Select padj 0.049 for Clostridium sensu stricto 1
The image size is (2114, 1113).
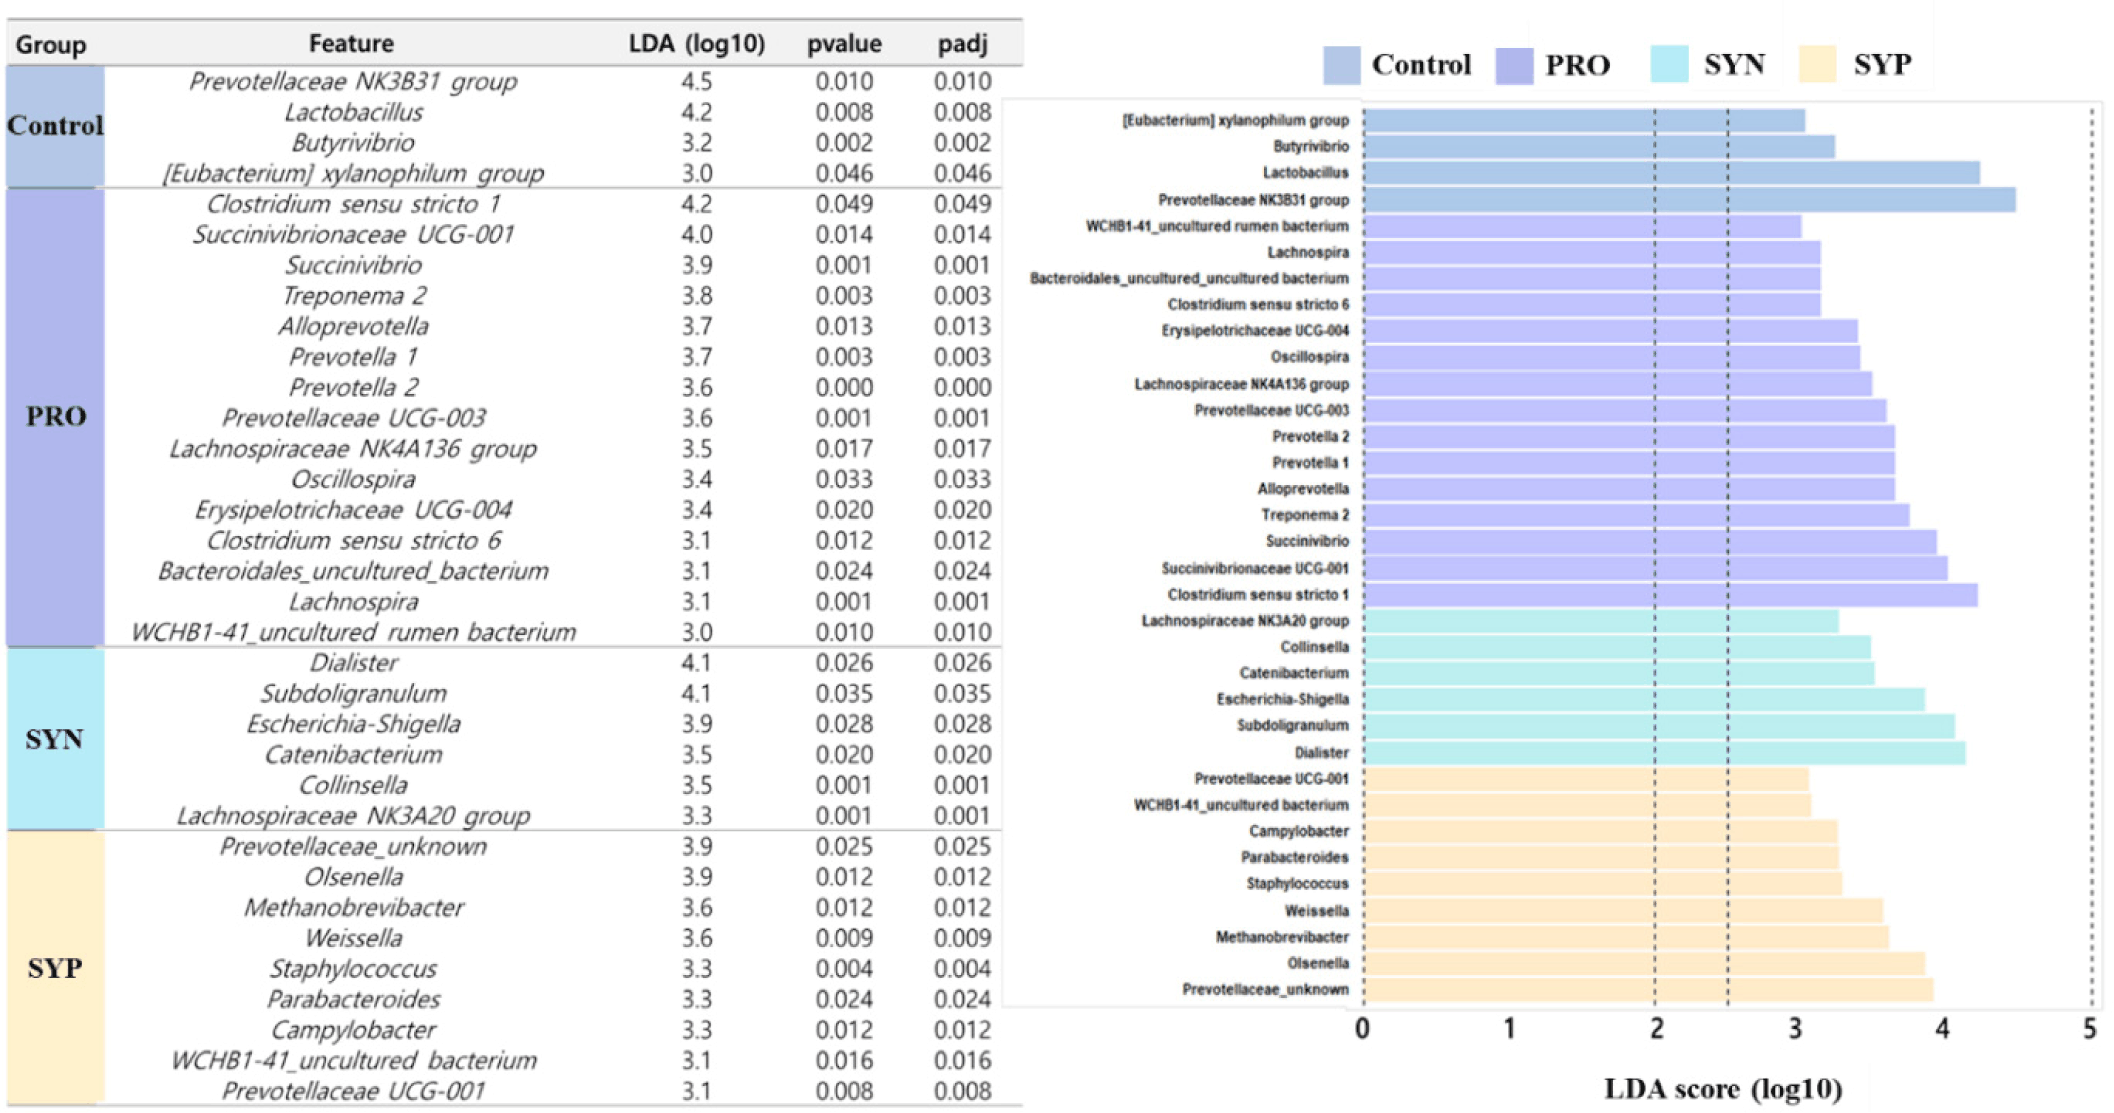coord(962,204)
